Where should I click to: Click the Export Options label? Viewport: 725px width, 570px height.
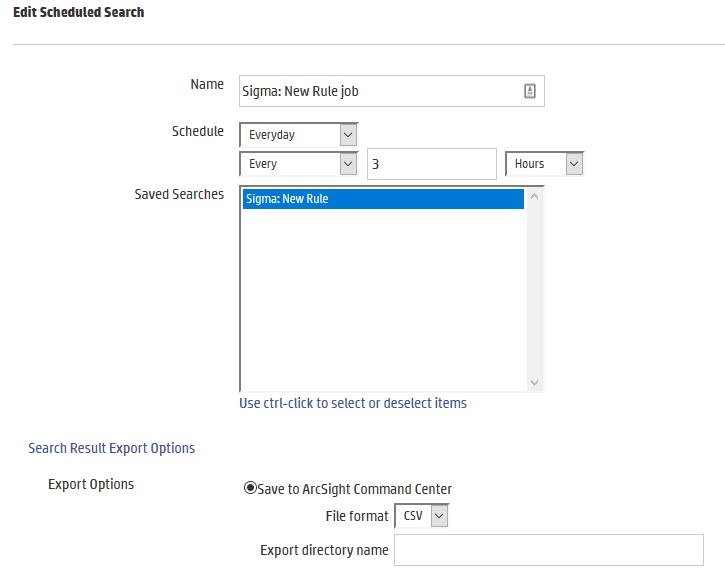(91, 484)
